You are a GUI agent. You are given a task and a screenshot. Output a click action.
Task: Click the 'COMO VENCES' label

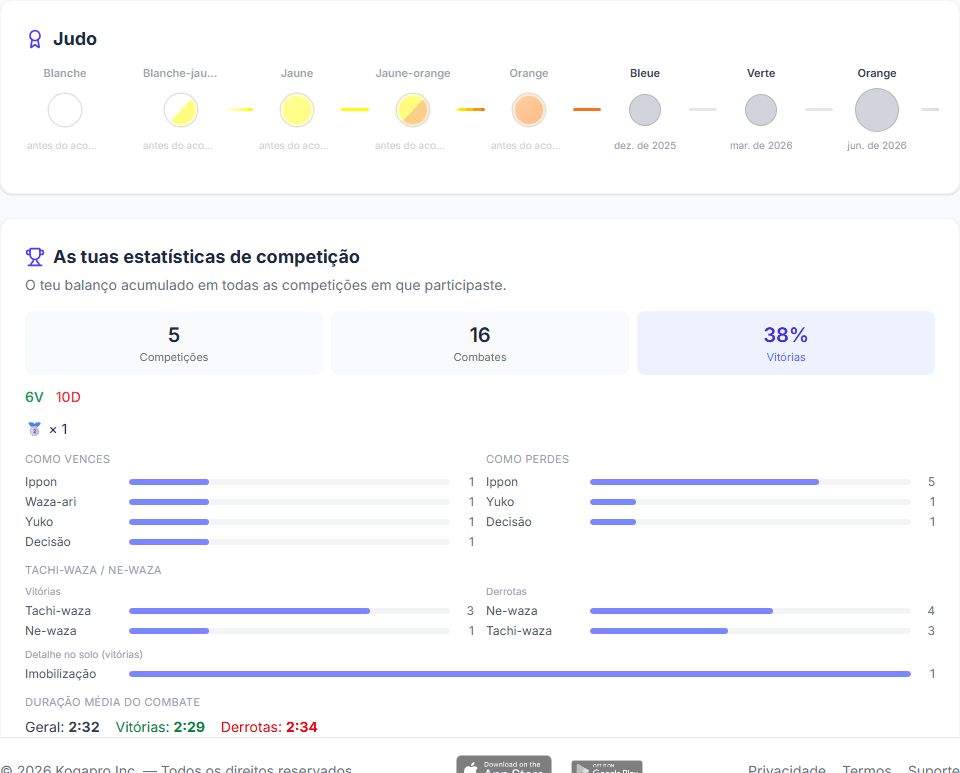[x=67, y=460]
